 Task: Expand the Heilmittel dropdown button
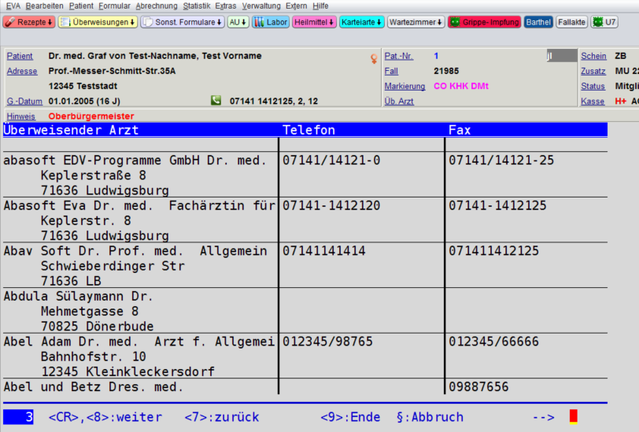[x=314, y=22]
